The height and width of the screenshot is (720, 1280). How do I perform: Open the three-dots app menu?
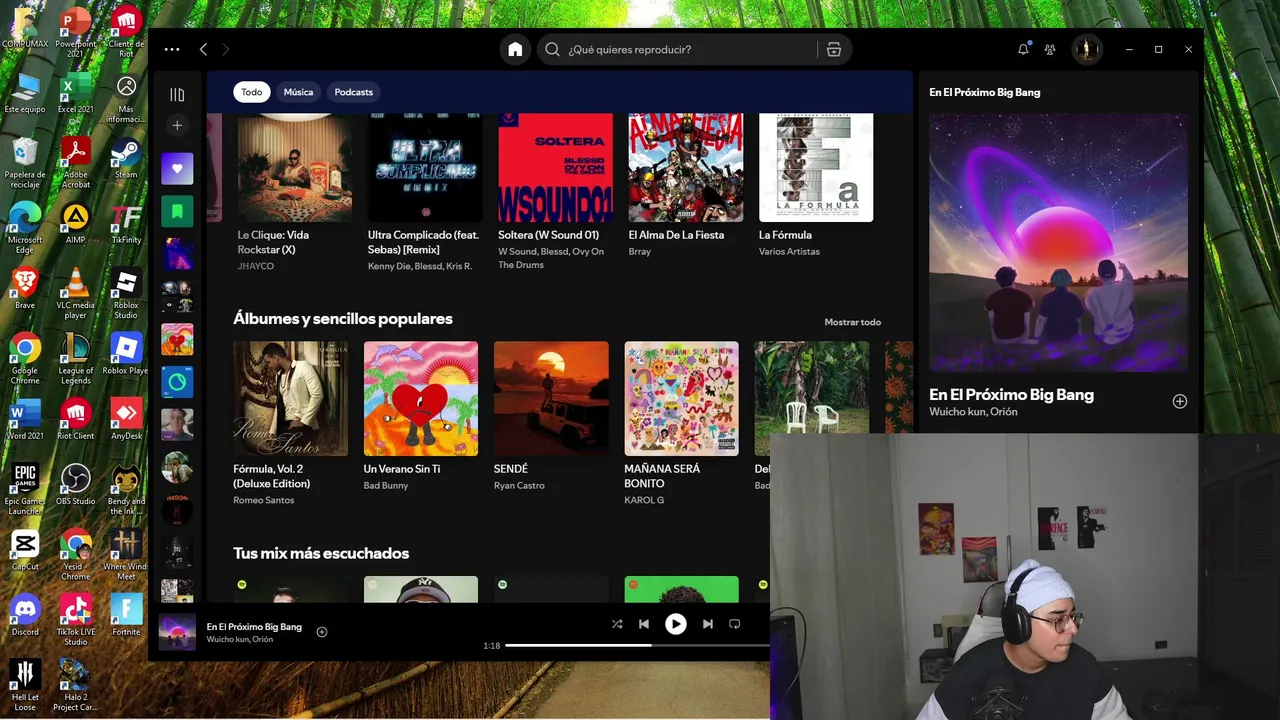tap(172, 49)
